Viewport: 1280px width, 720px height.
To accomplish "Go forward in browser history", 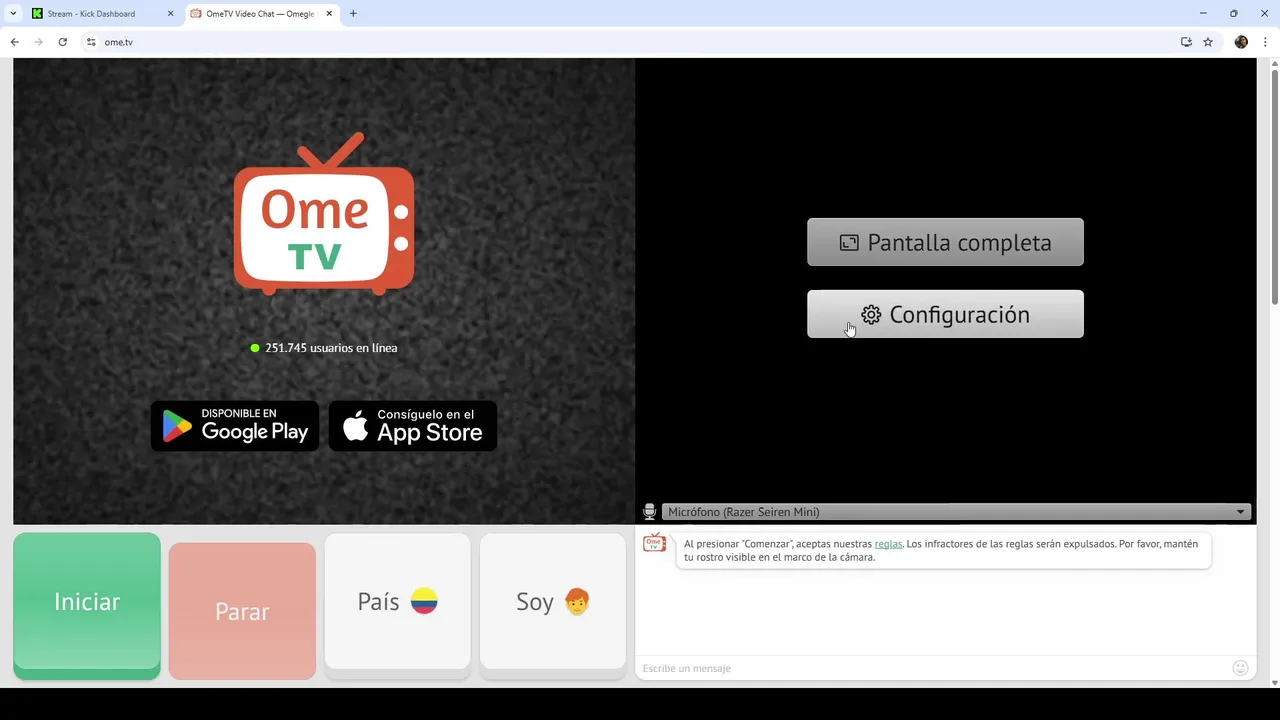I will [38, 42].
